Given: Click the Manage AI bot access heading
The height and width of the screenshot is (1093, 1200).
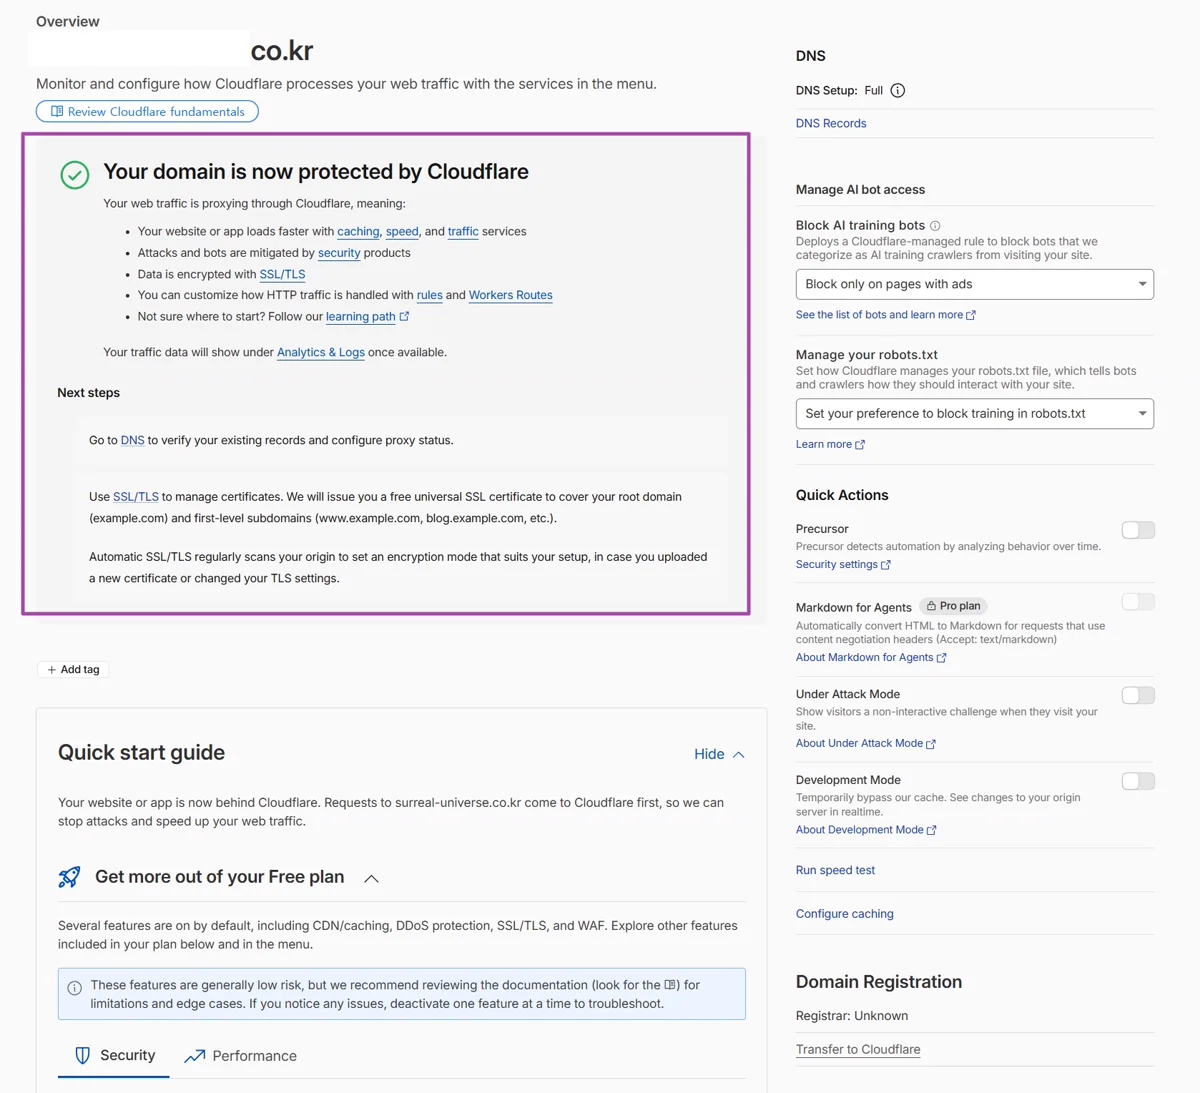Looking at the screenshot, I should click(860, 189).
